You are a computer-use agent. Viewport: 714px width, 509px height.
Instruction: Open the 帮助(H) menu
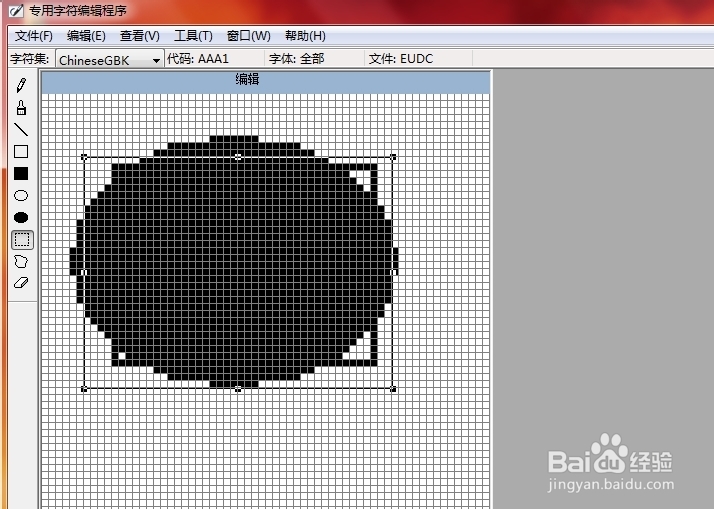click(x=305, y=36)
